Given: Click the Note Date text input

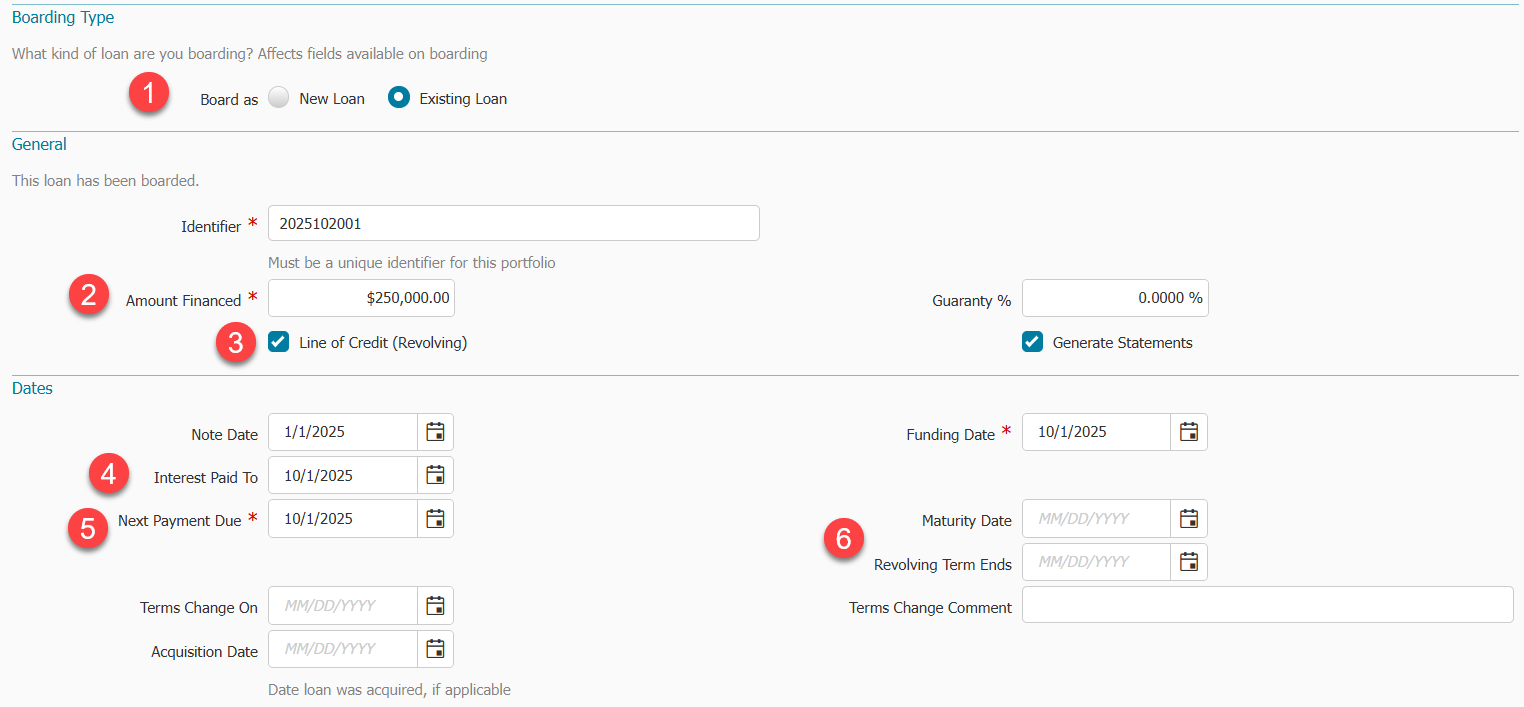Looking at the screenshot, I should coord(342,432).
